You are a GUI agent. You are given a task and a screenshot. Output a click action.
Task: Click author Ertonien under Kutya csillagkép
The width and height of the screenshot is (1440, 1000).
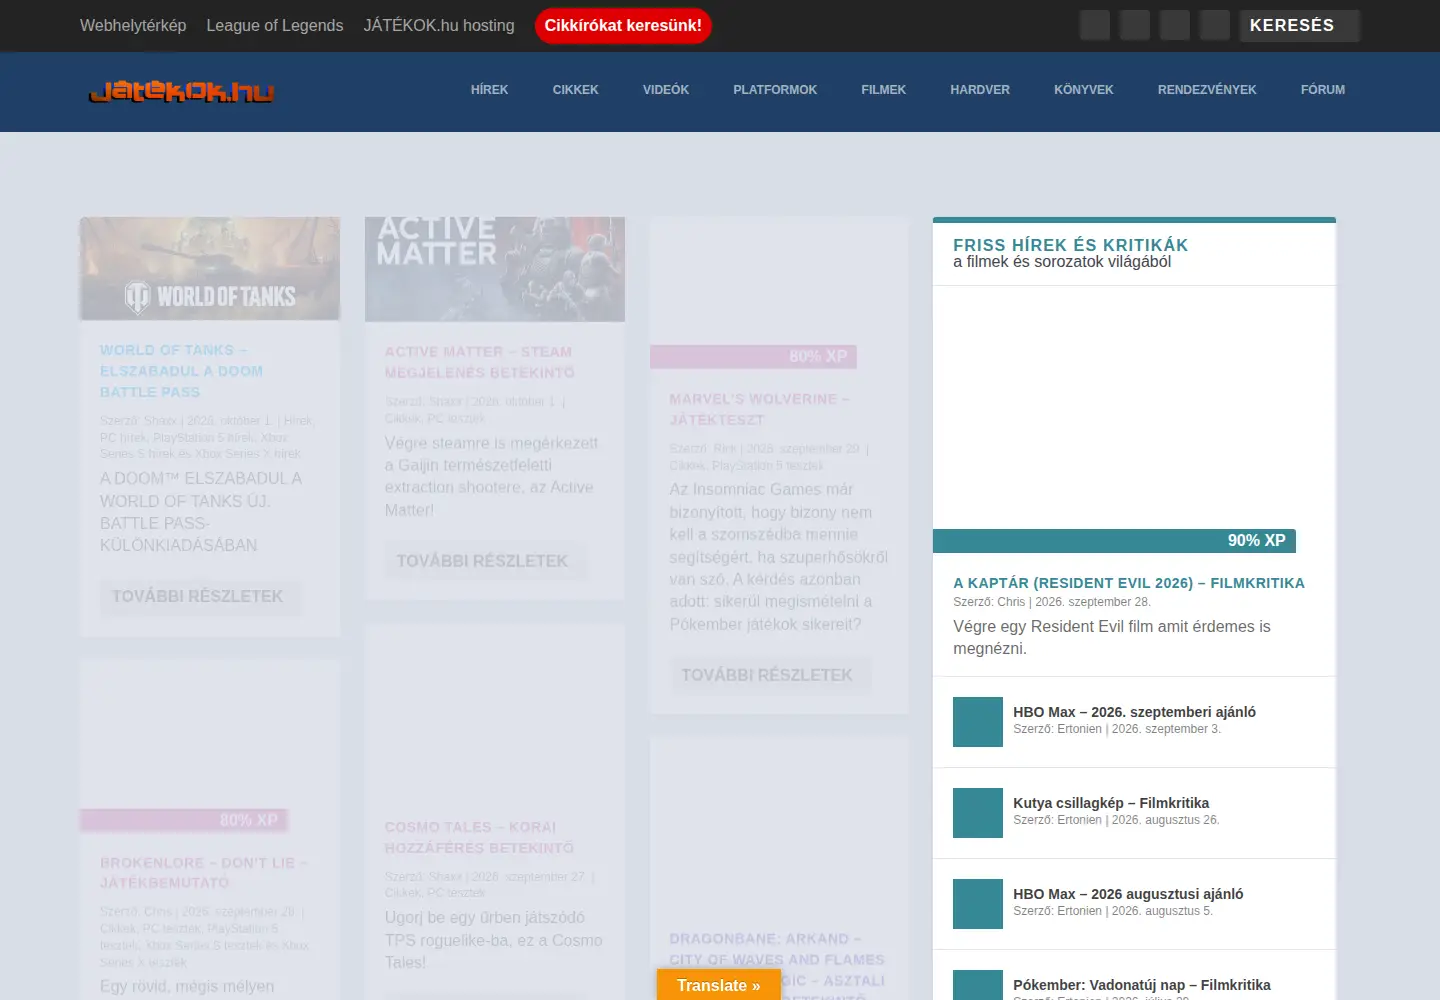tap(1080, 820)
